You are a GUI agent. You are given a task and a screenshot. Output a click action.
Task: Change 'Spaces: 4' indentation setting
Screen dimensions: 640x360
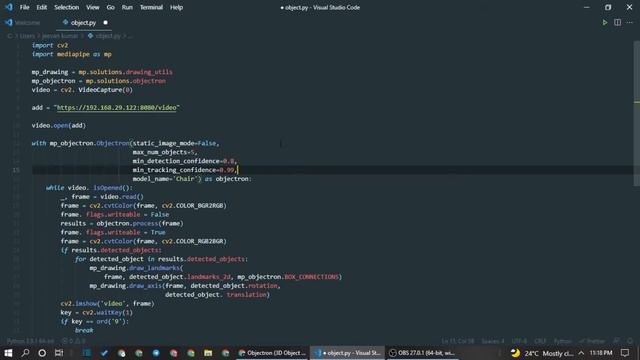pyautogui.click(x=493, y=341)
